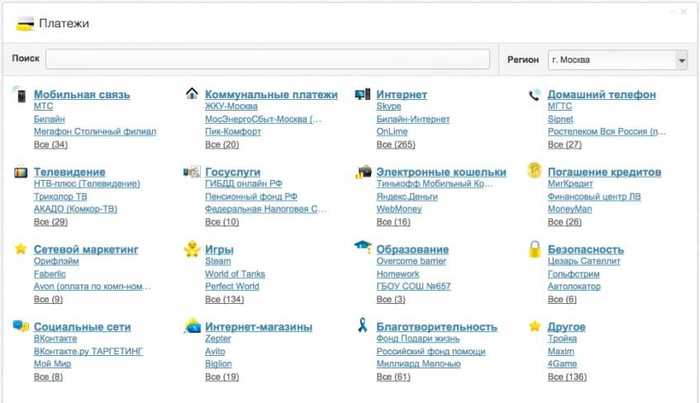Select the Steam games link
Image resolution: width=700 pixels, height=403 pixels.
click(218, 261)
